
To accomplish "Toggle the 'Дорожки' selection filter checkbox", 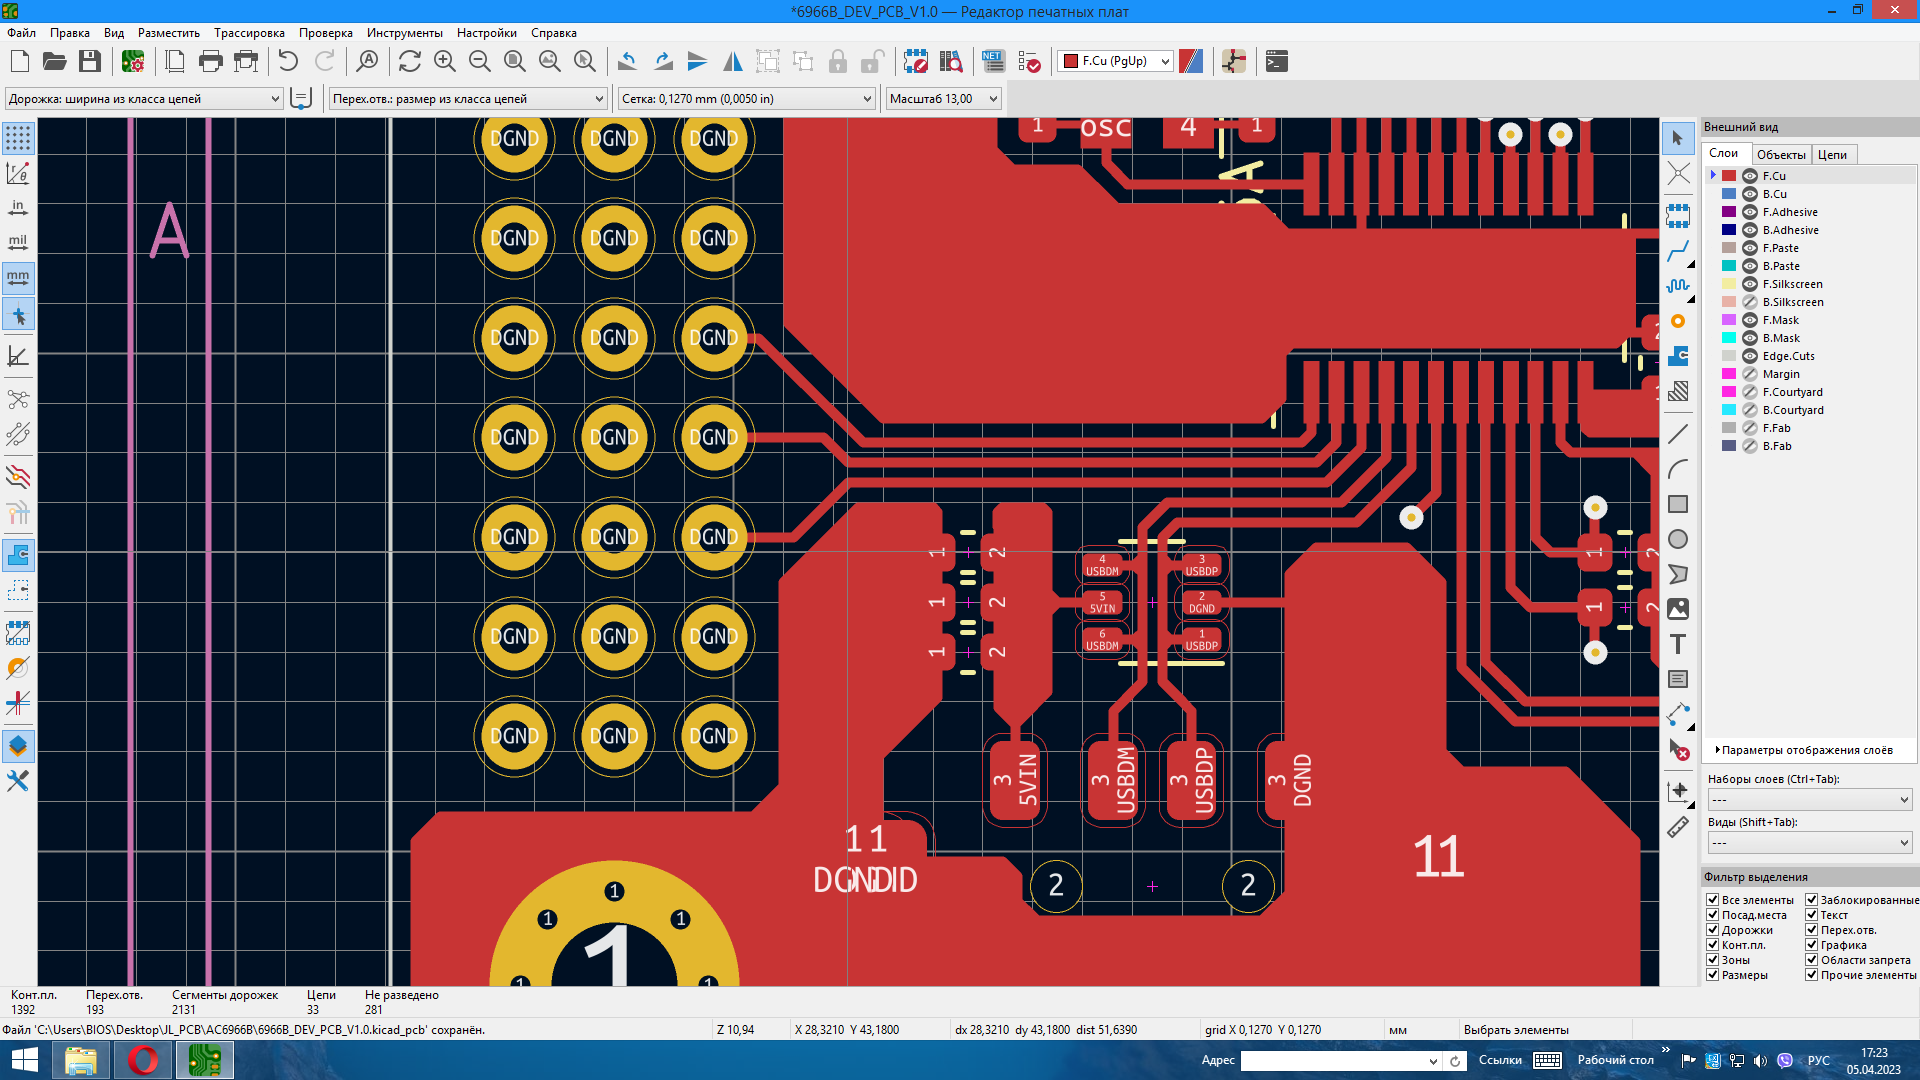I will [x=1713, y=930].
